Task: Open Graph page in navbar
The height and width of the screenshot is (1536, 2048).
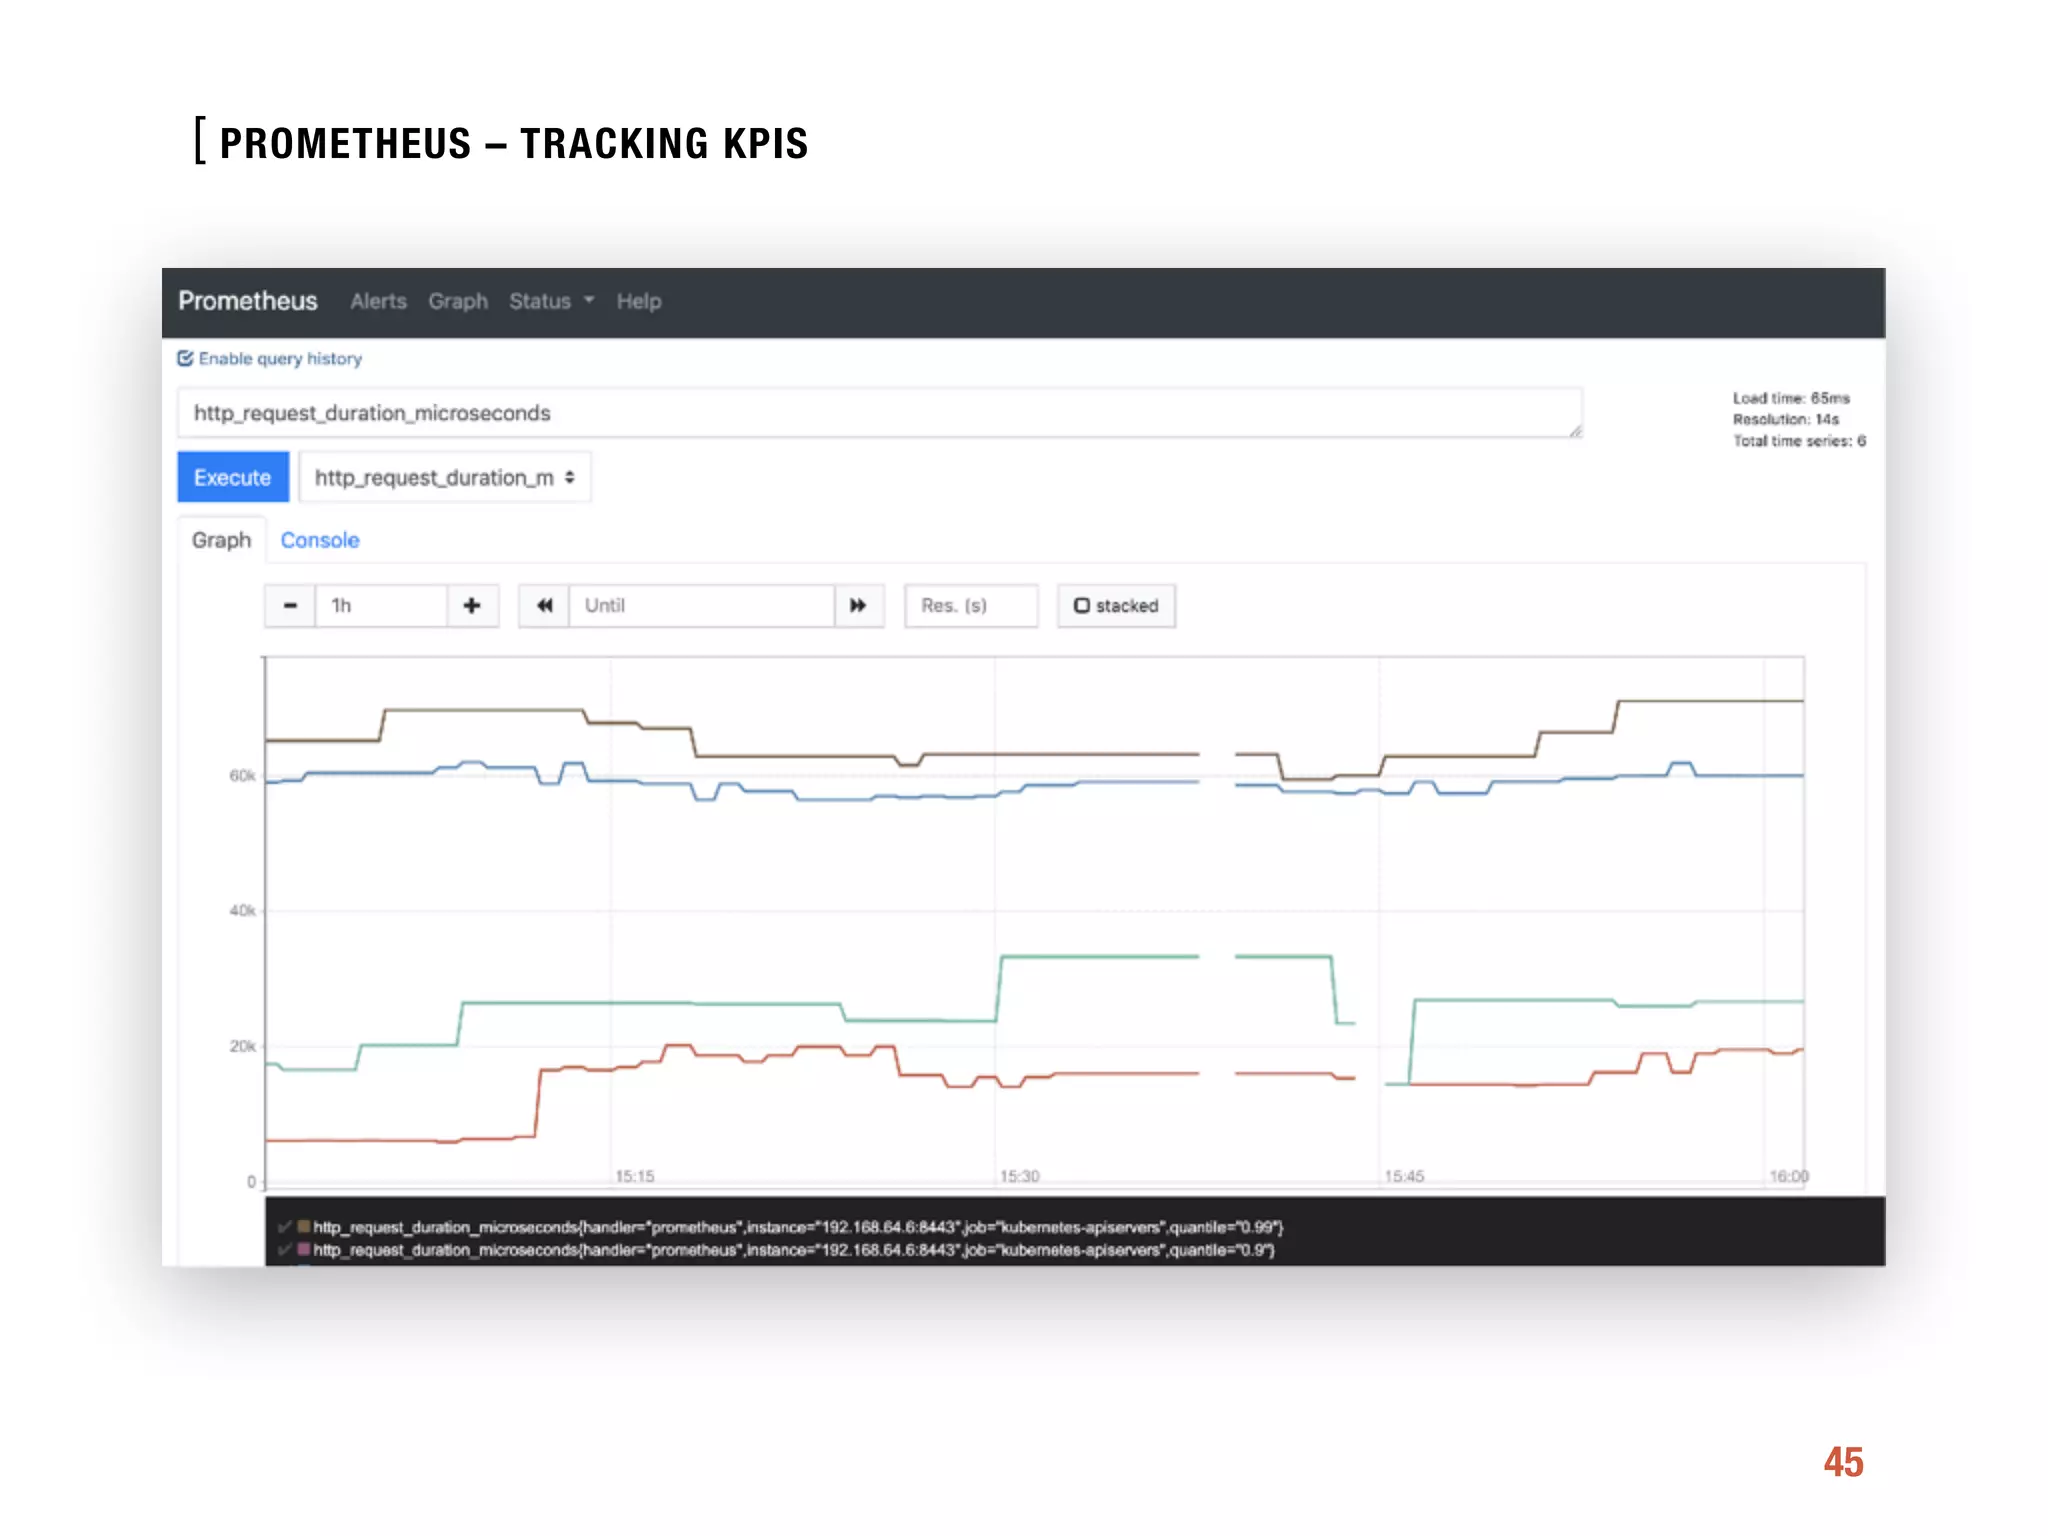Action: (458, 301)
